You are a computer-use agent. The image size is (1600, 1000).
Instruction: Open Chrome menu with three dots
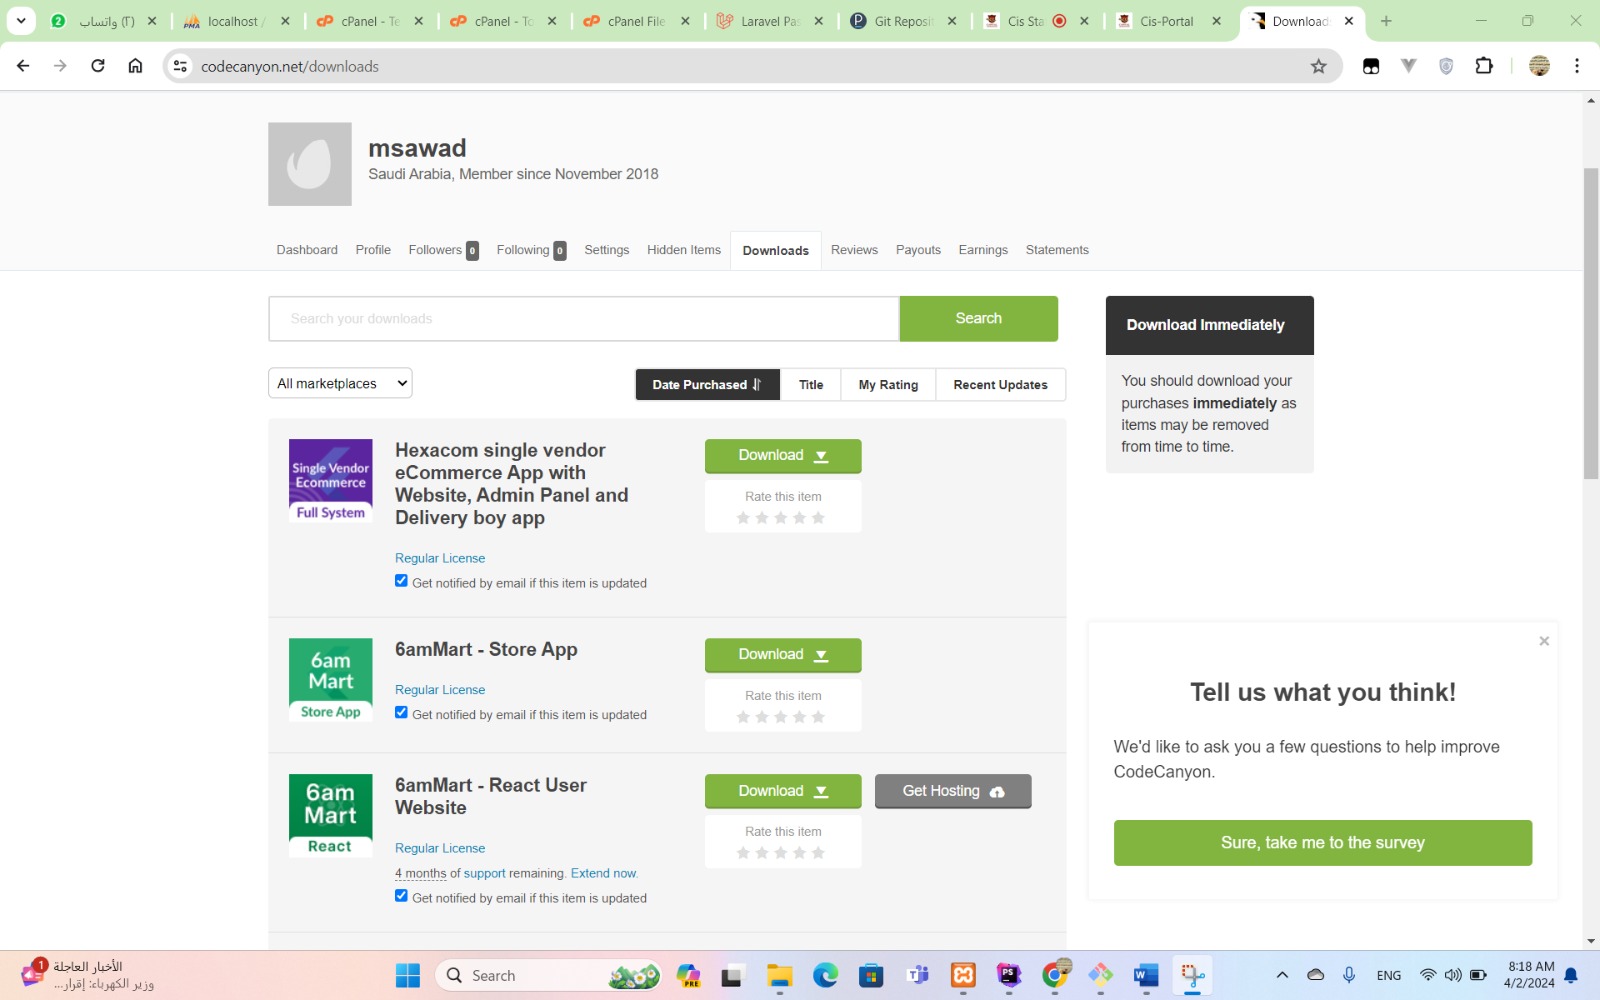pyautogui.click(x=1577, y=66)
